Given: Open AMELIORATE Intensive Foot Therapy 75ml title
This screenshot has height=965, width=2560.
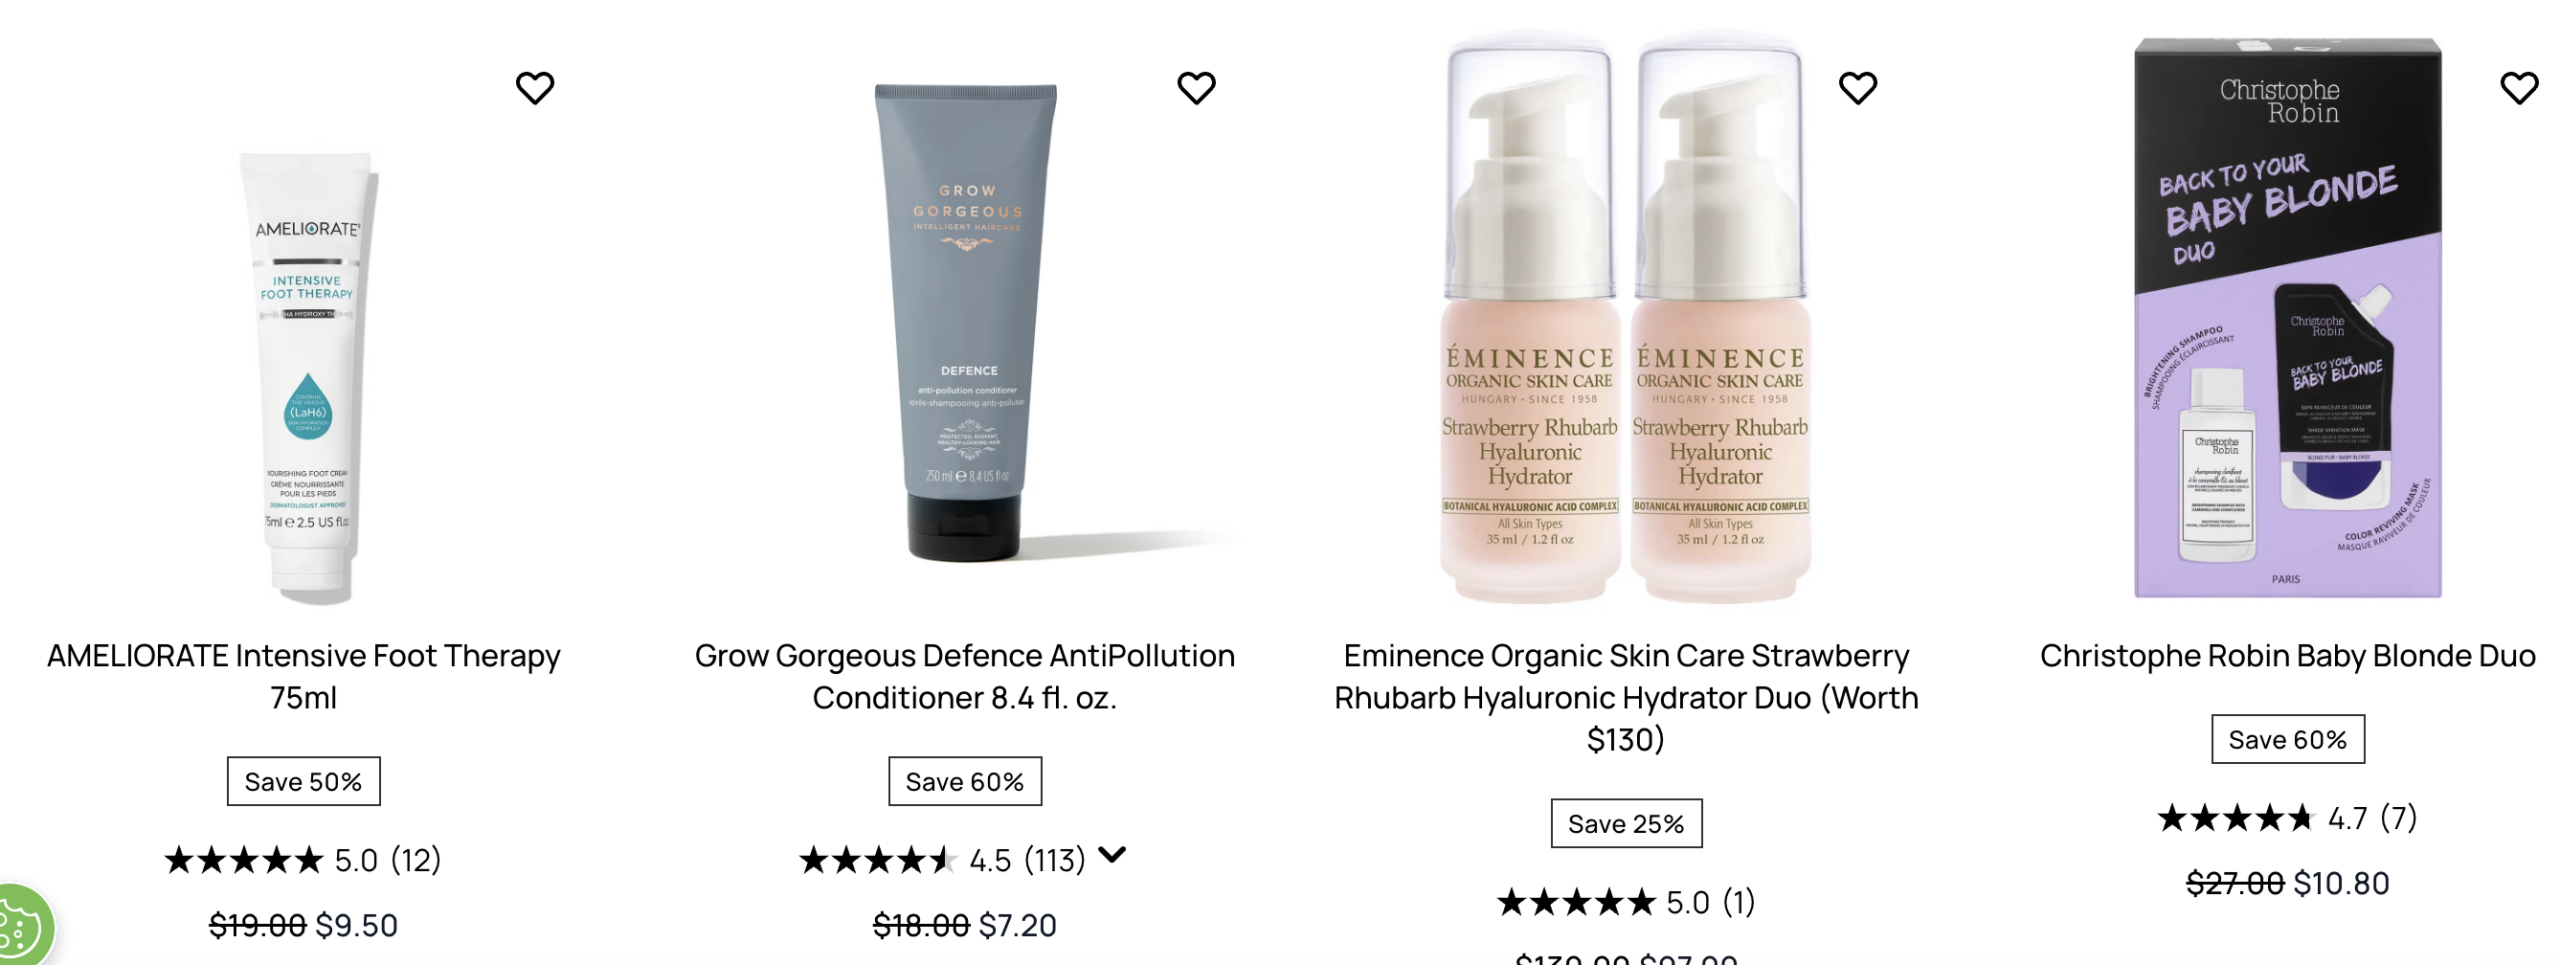Looking at the screenshot, I should tap(304, 676).
